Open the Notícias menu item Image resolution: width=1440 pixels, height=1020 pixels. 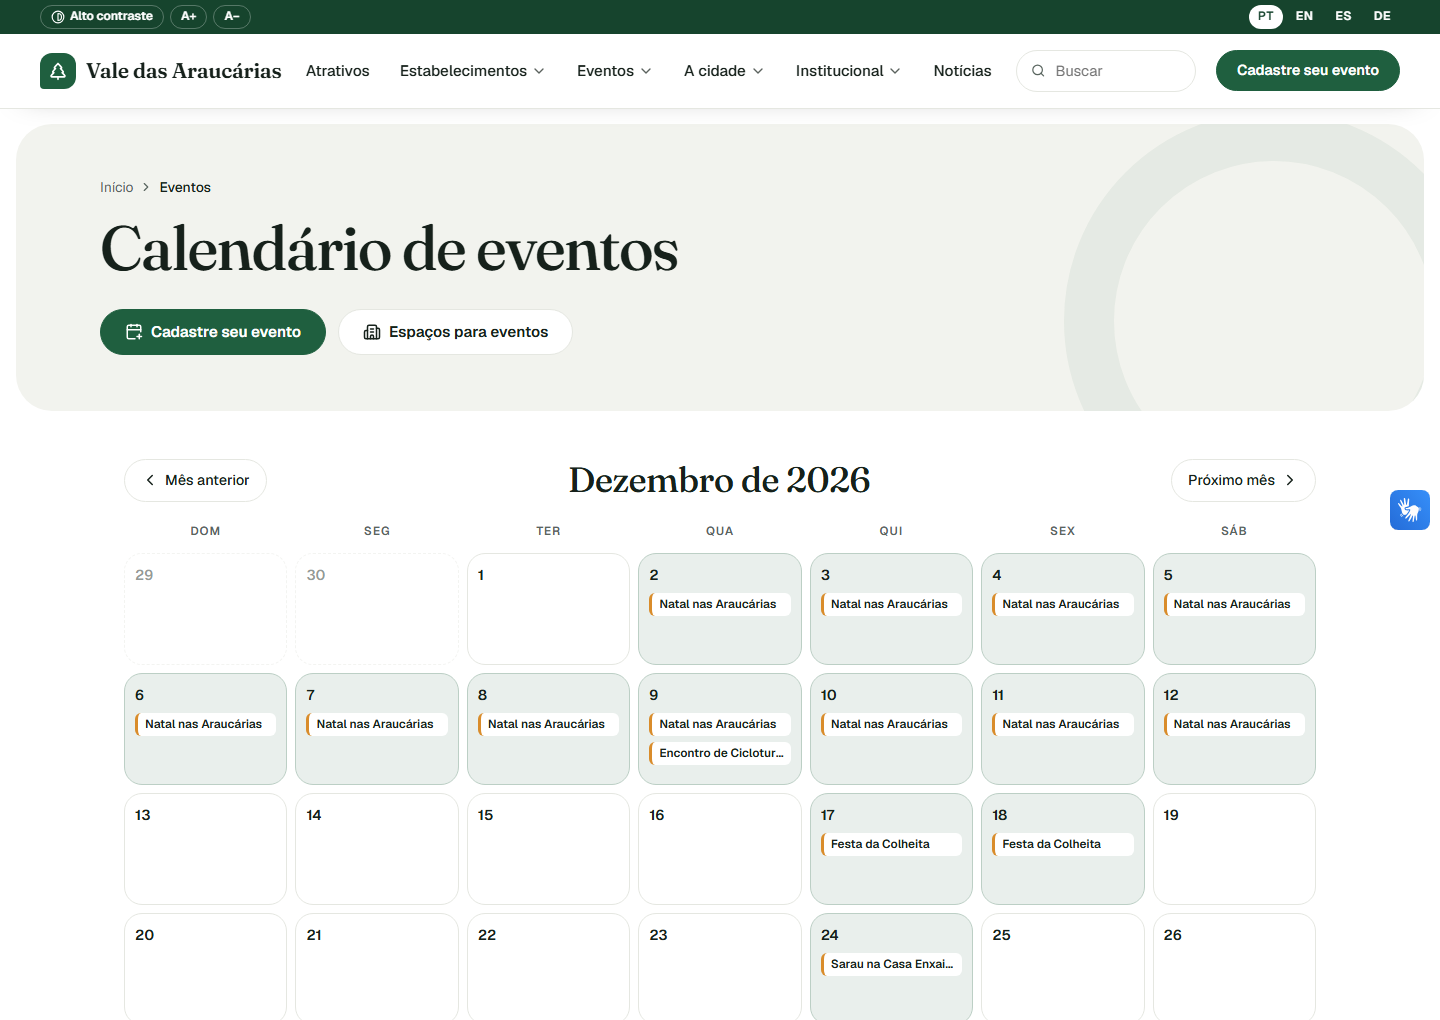coord(962,71)
